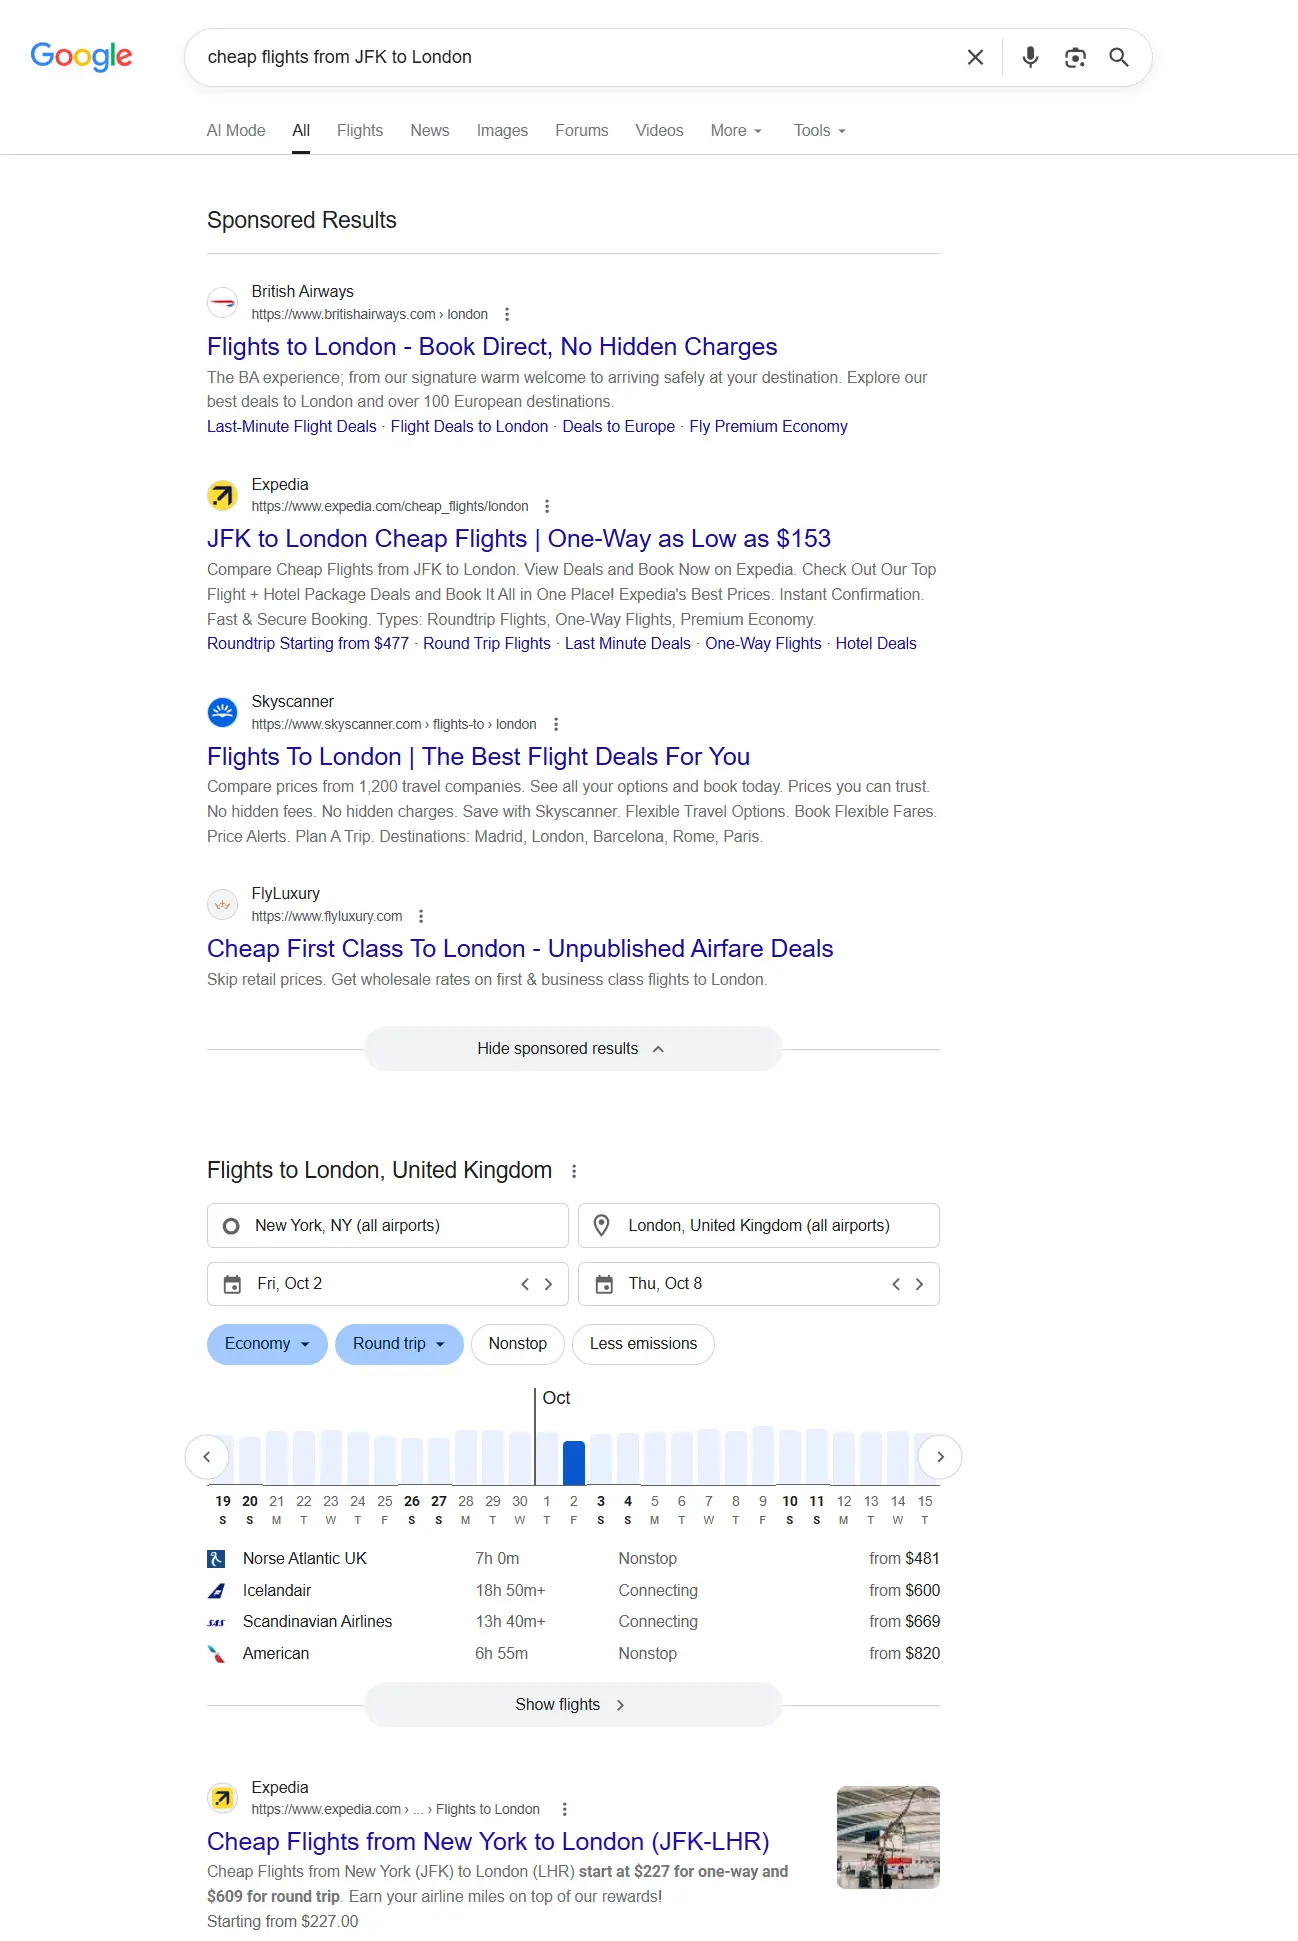Start voice search with microphone icon

point(1030,57)
